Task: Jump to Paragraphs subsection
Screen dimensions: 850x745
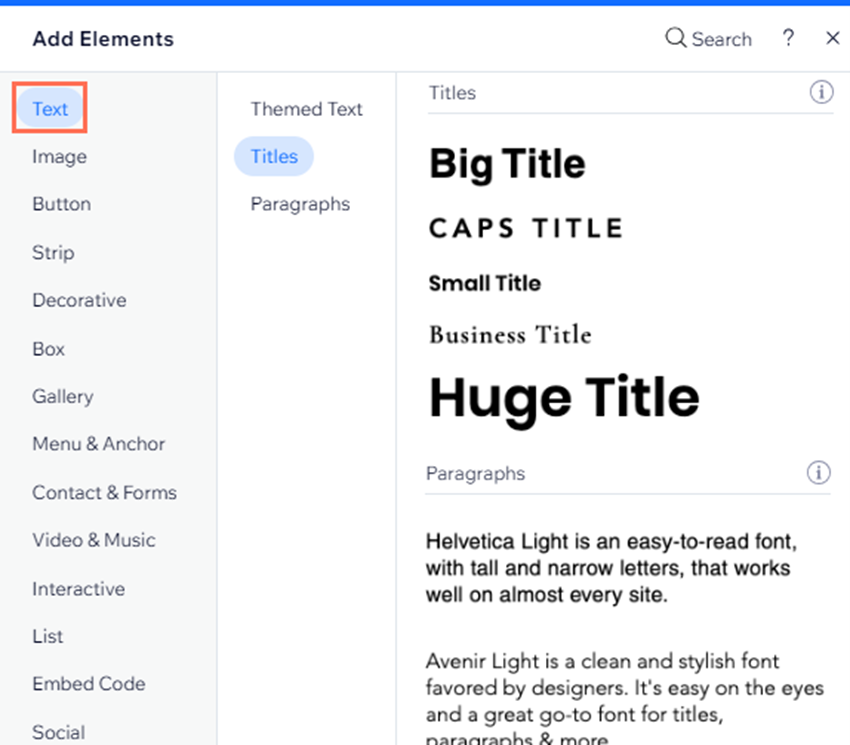Action: (300, 204)
